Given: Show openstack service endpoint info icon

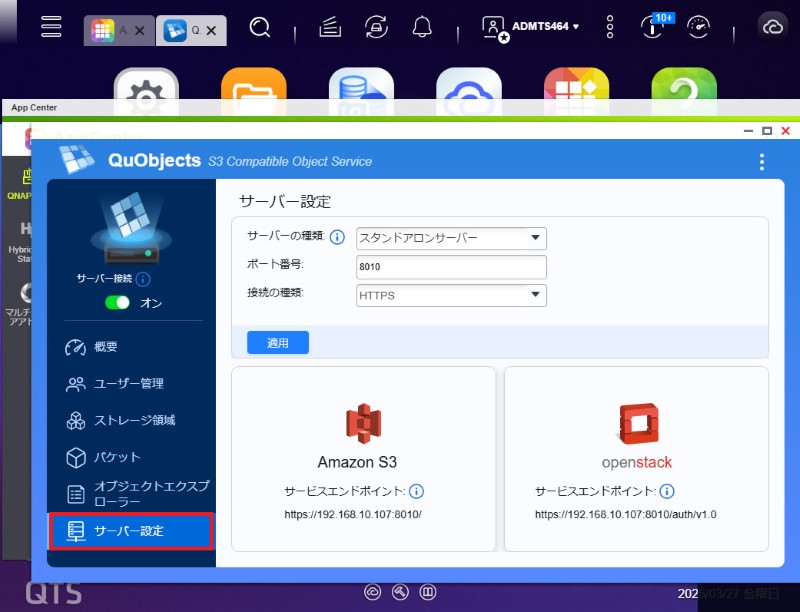Looking at the screenshot, I should click(x=667, y=491).
